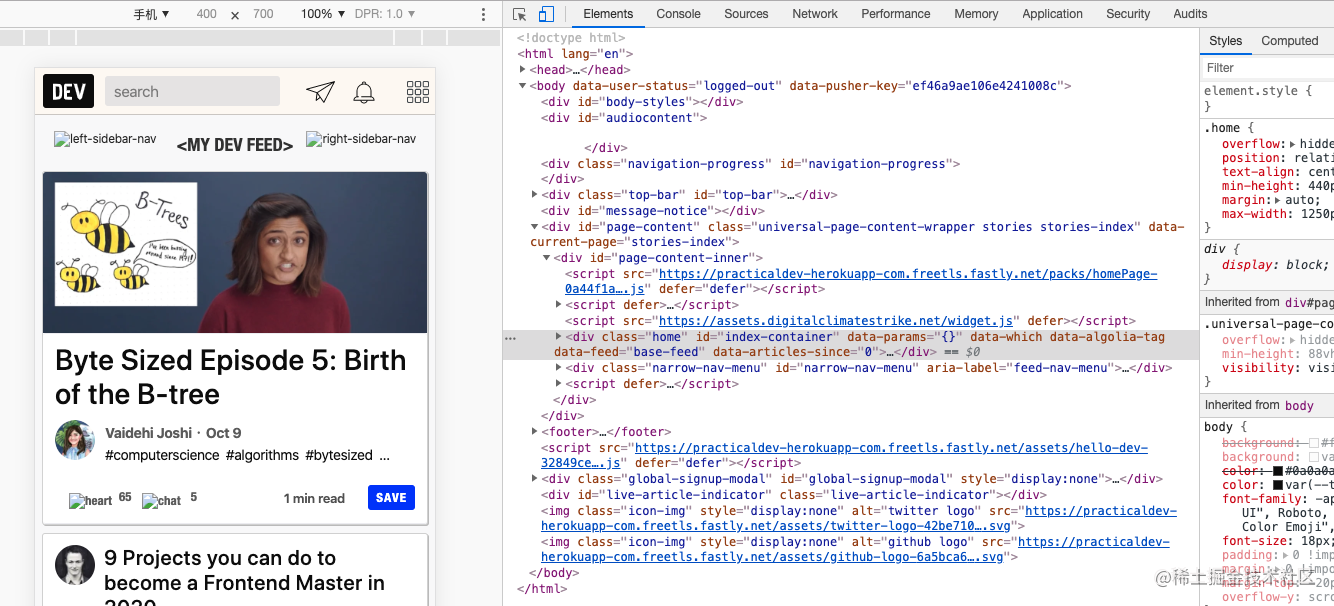Open the Byte Sized Episode 5 article title
Image resolution: width=1334 pixels, height=606 pixels.
[x=231, y=377]
